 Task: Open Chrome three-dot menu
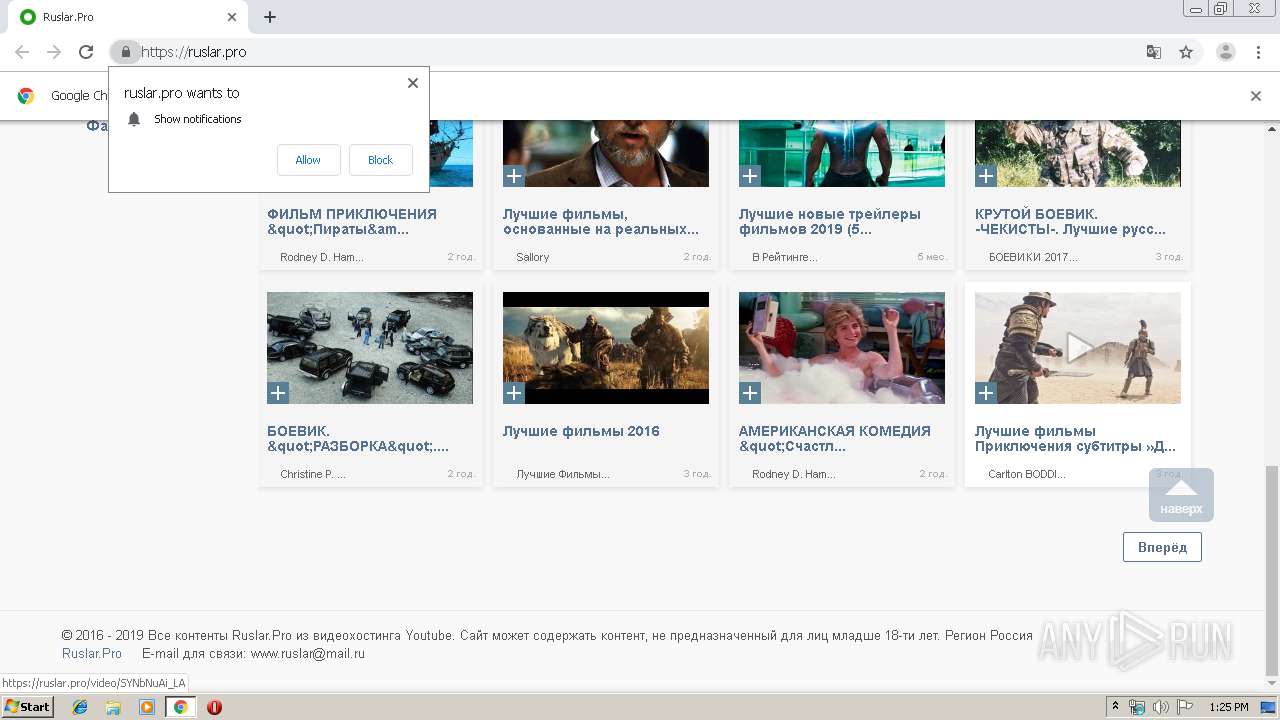pos(1258,52)
